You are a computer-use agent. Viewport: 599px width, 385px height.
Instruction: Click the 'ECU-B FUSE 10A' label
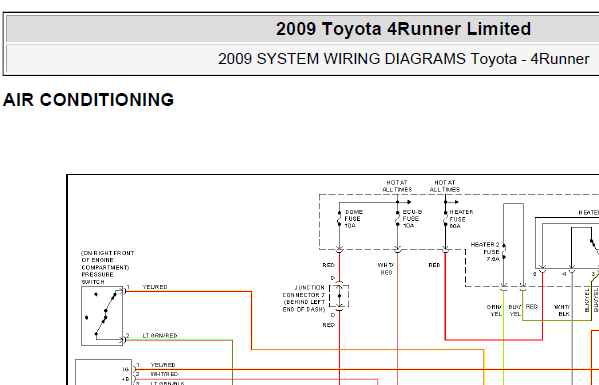tap(412, 219)
